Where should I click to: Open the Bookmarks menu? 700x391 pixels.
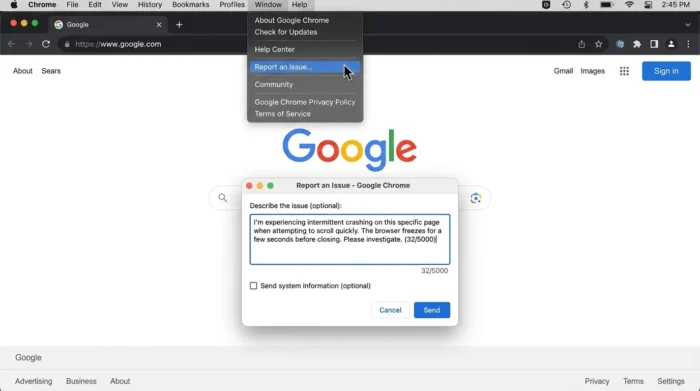click(x=191, y=5)
